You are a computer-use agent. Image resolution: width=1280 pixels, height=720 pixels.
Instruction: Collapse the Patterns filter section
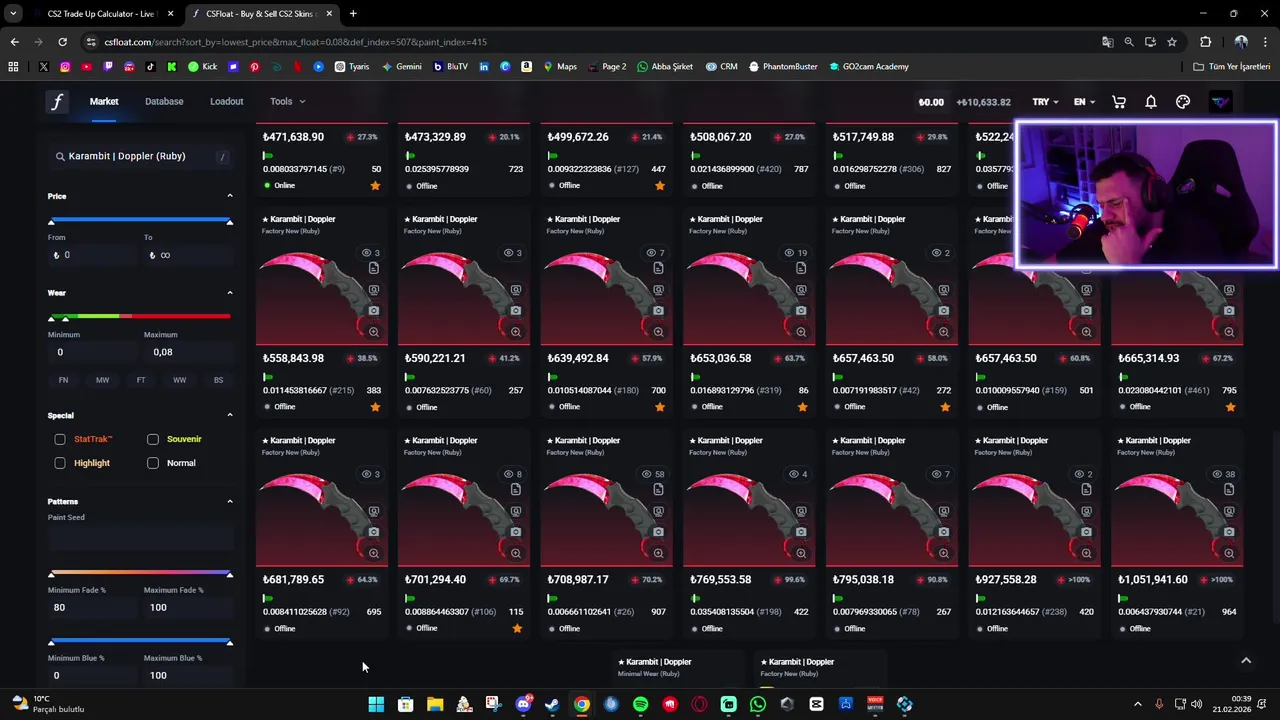pos(229,501)
